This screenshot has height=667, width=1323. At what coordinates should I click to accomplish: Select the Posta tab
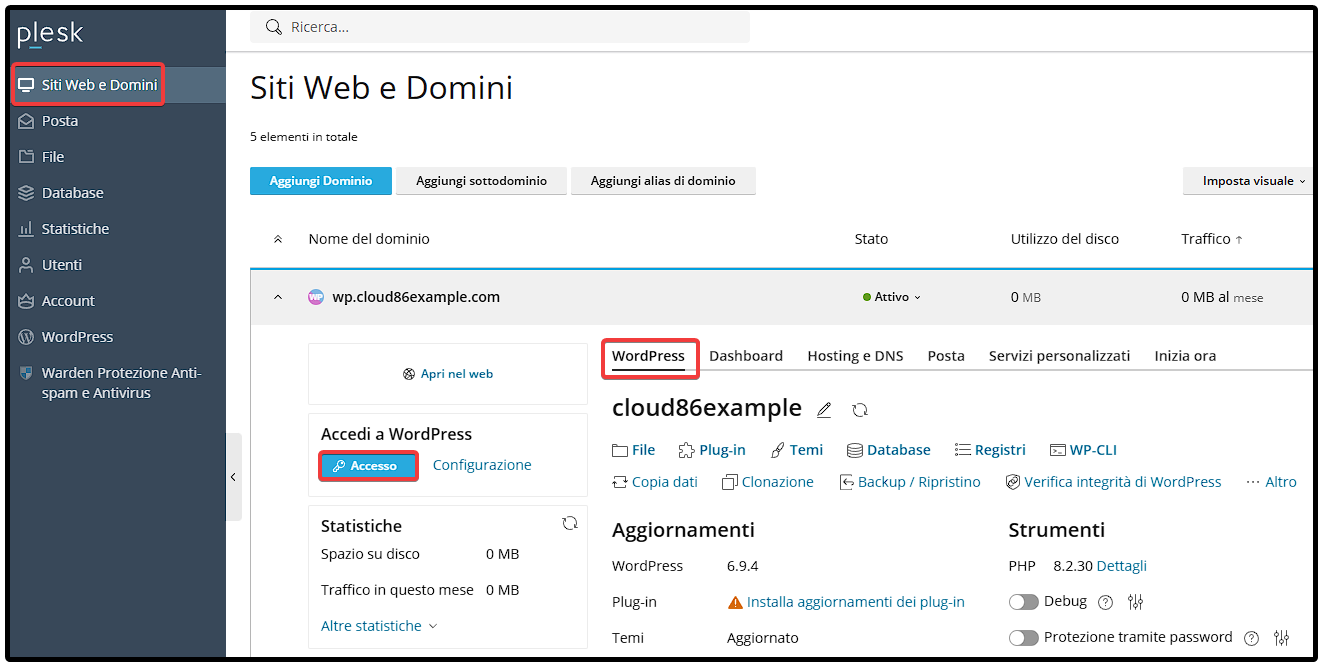click(946, 356)
